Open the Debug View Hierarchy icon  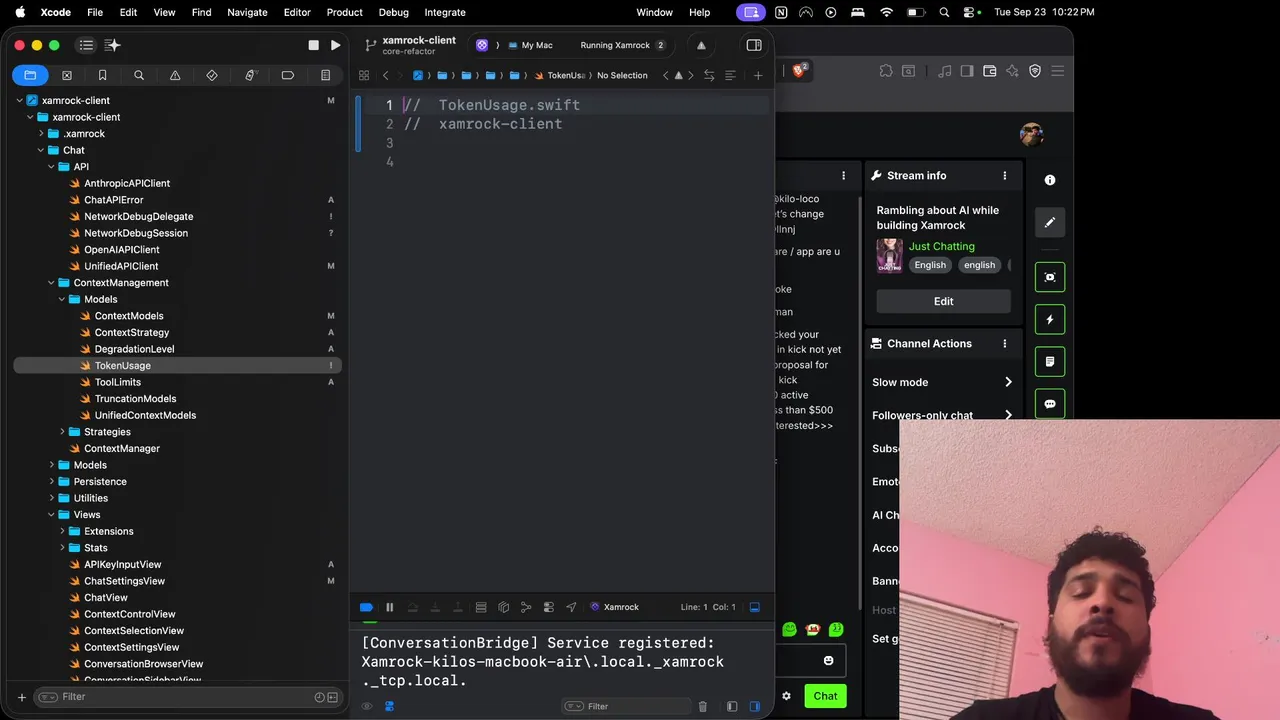[x=503, y=607]
